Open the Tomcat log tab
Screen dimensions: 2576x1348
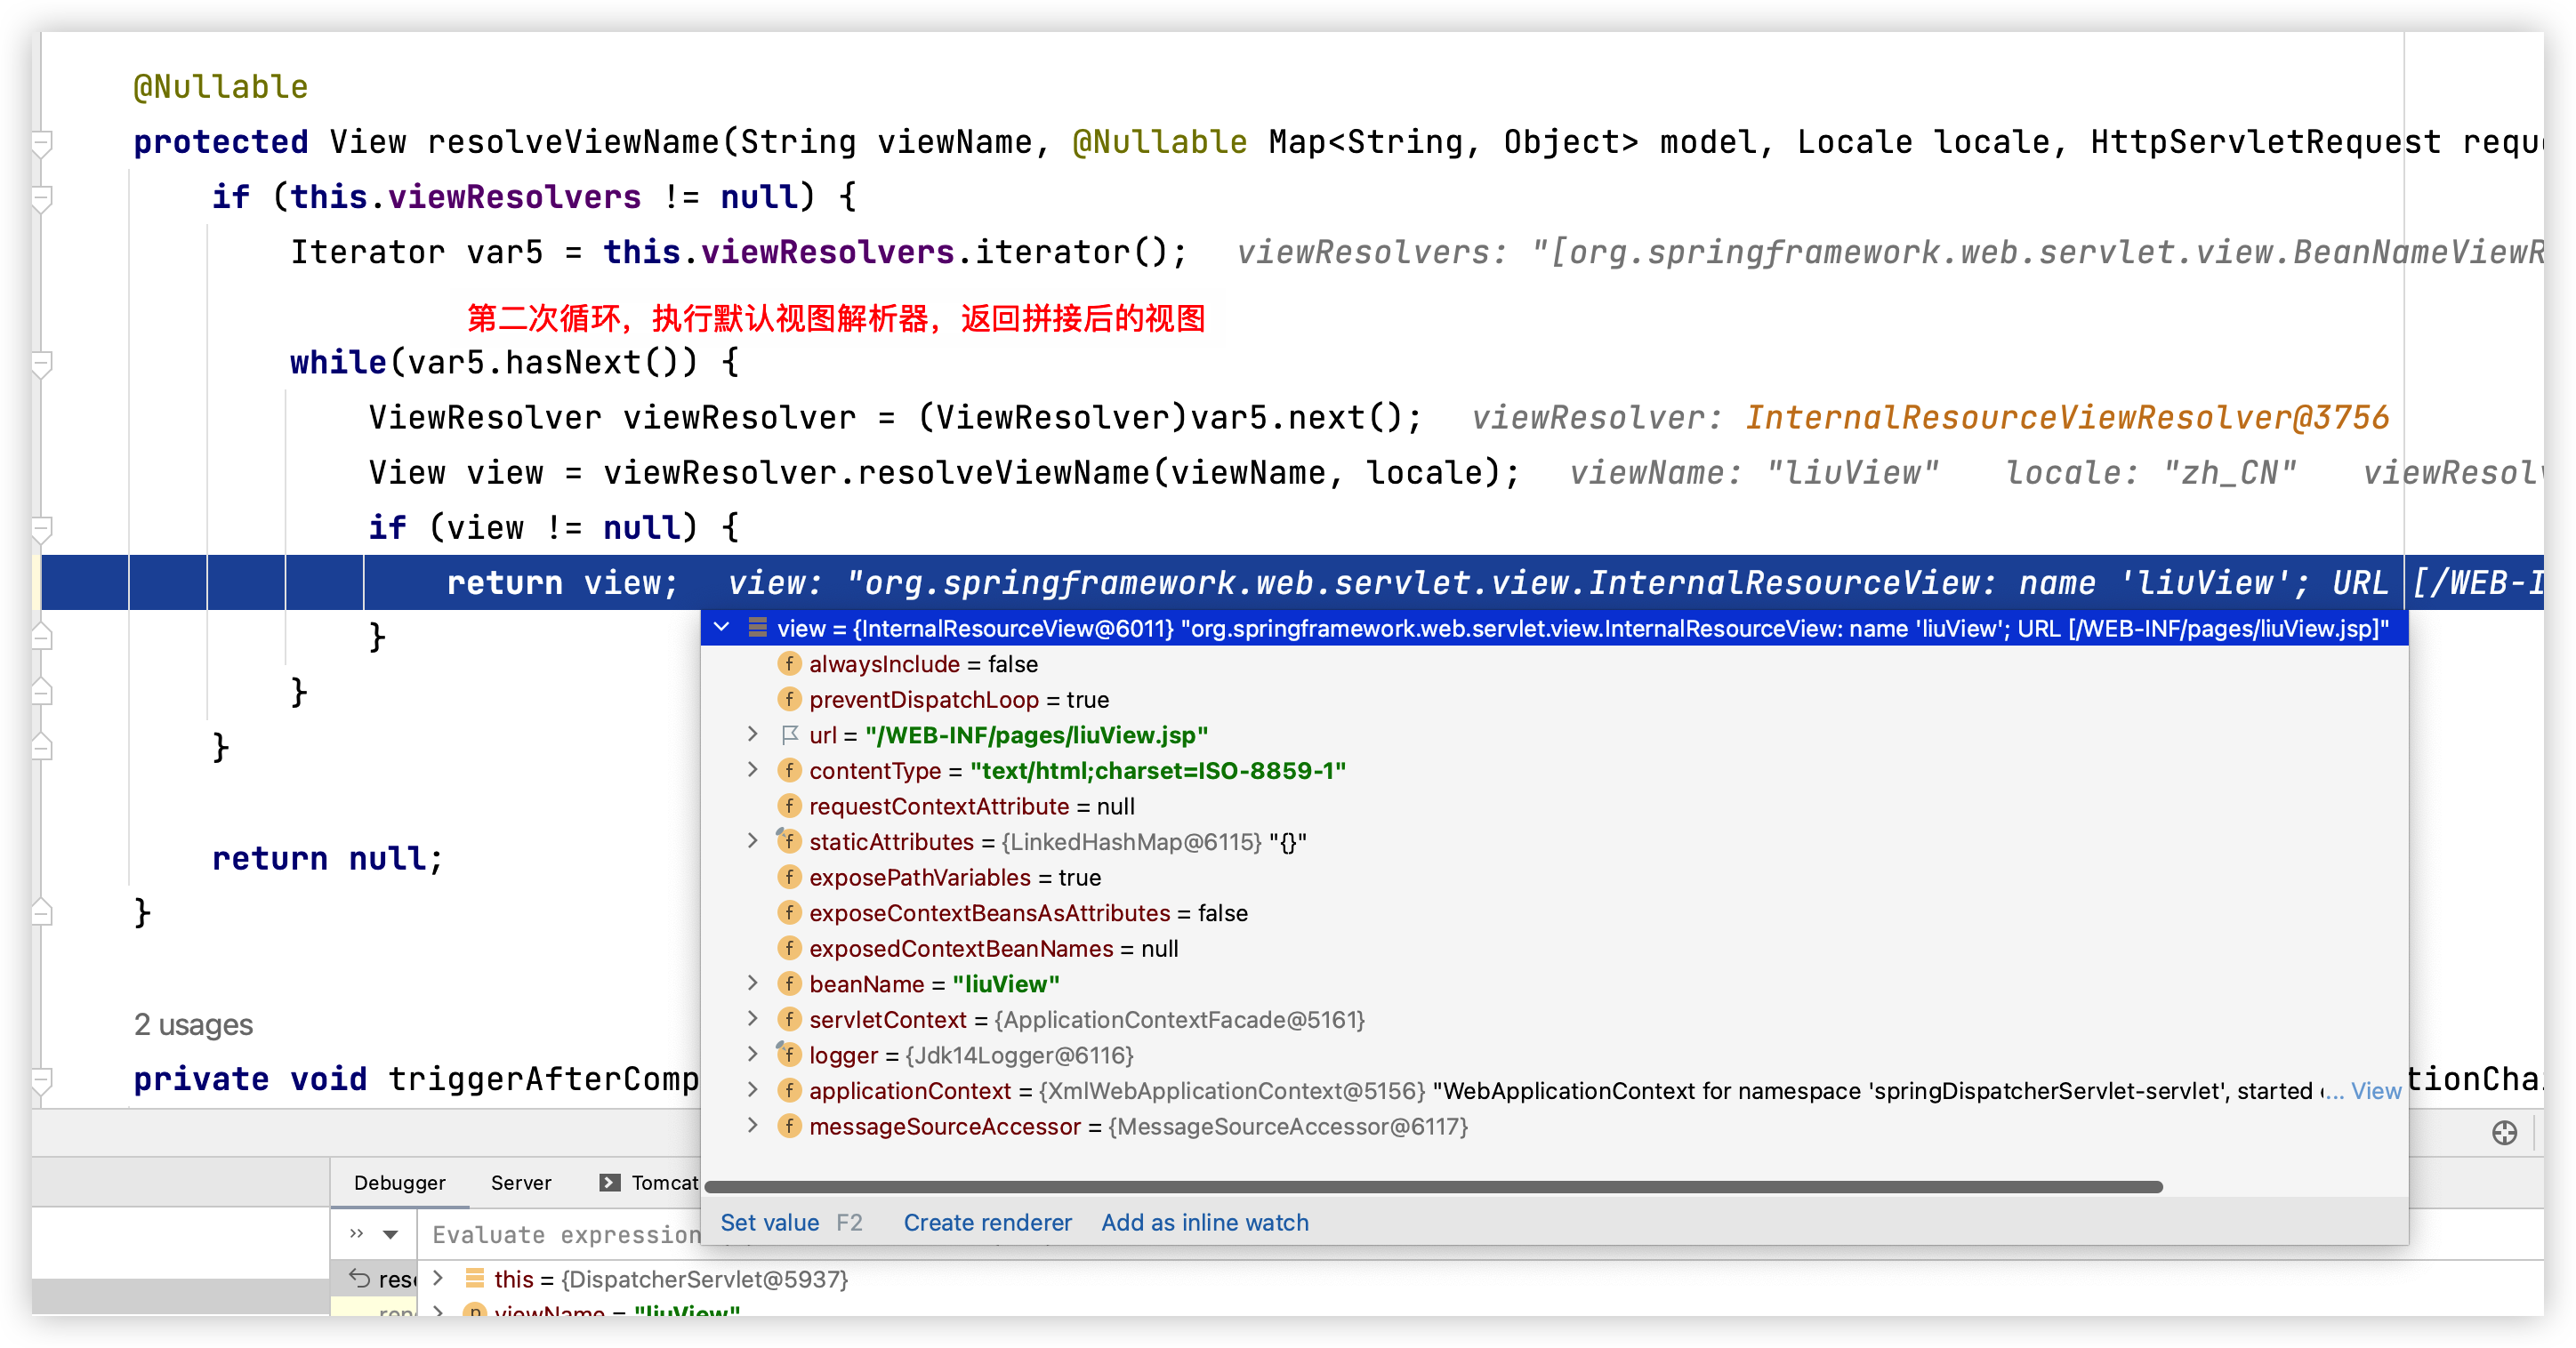[x=650, y=1183]
